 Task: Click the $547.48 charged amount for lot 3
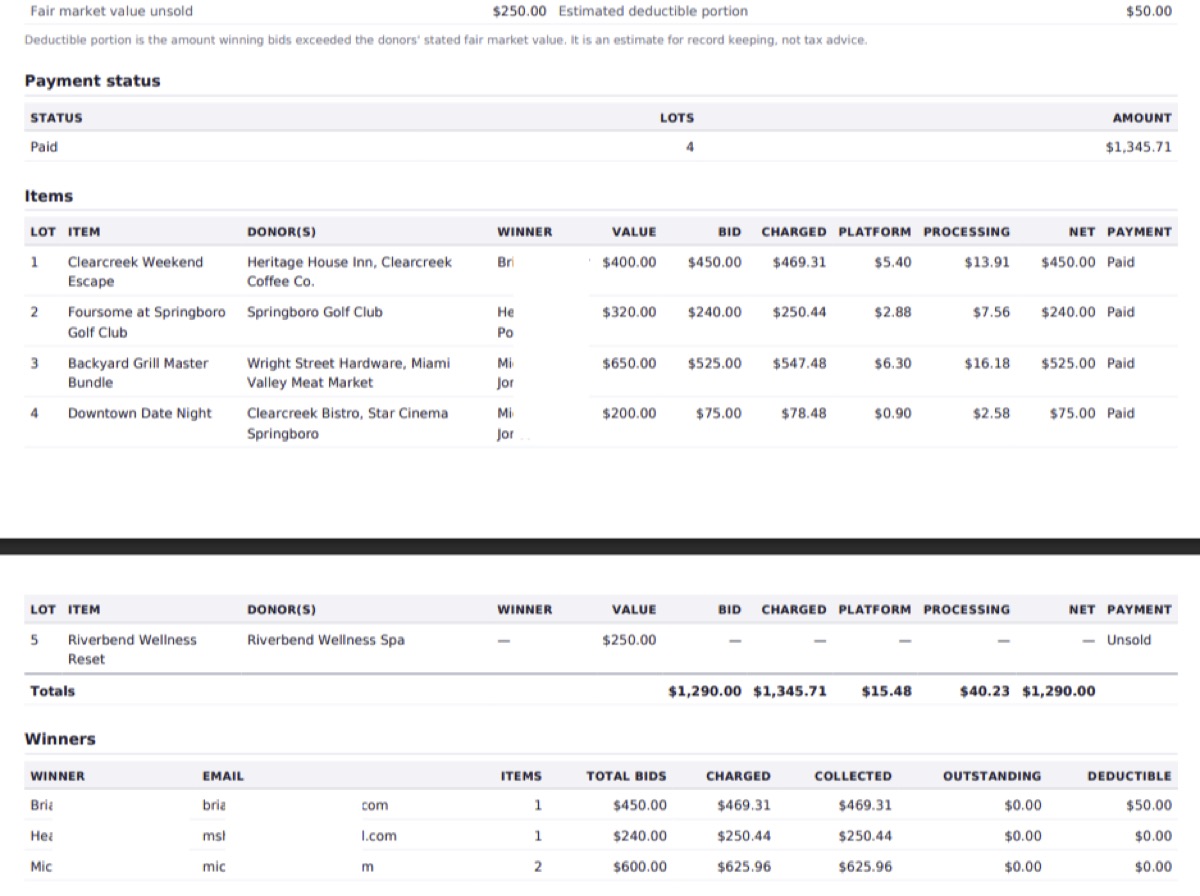pos(799,363)
